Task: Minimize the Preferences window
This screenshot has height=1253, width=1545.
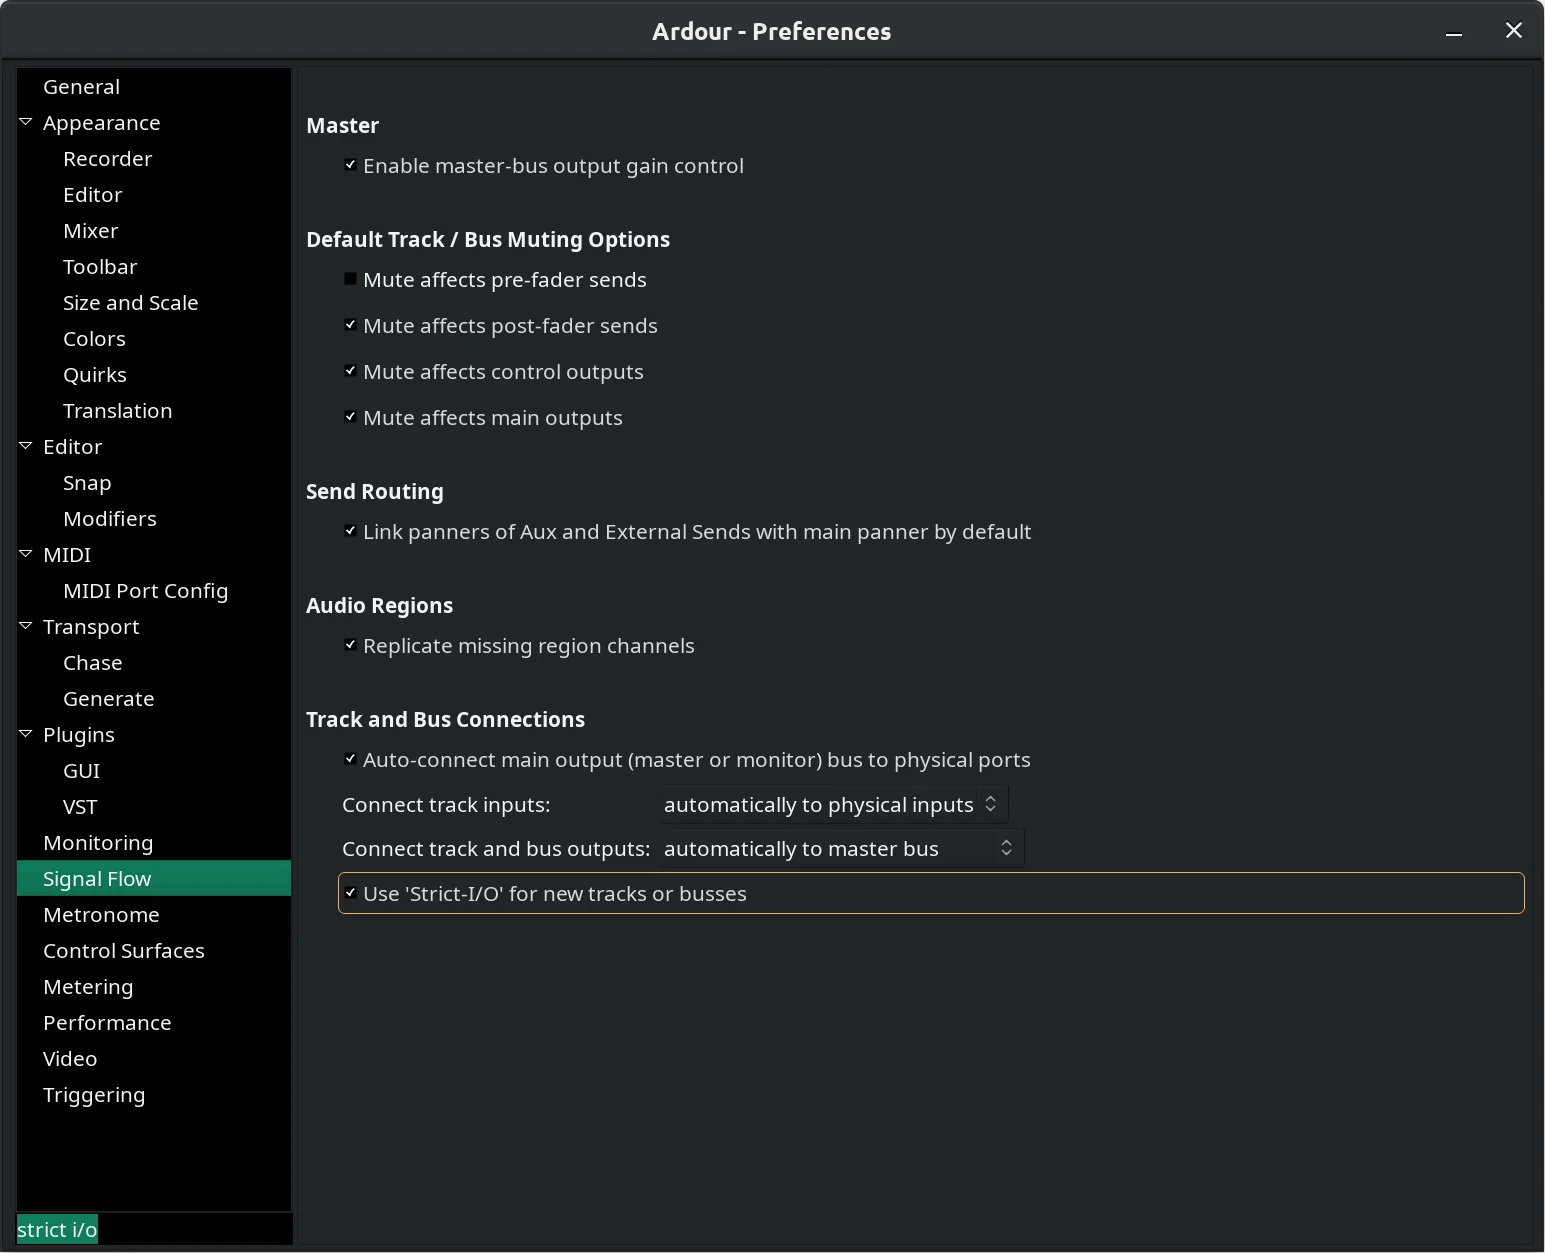Action: [x=1454, y=32]
